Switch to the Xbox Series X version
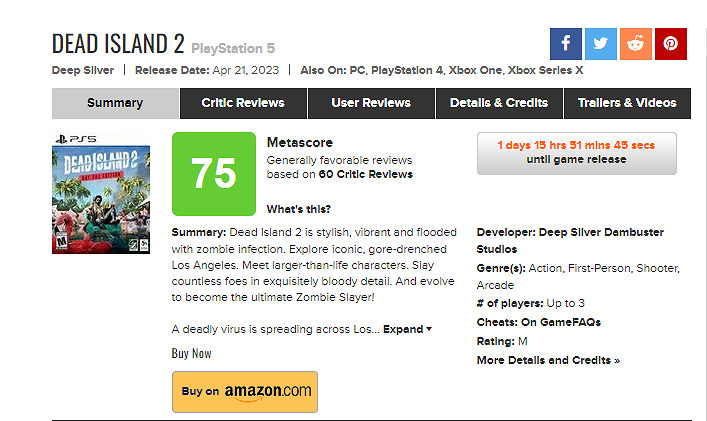707x421 pixels. 545,70
